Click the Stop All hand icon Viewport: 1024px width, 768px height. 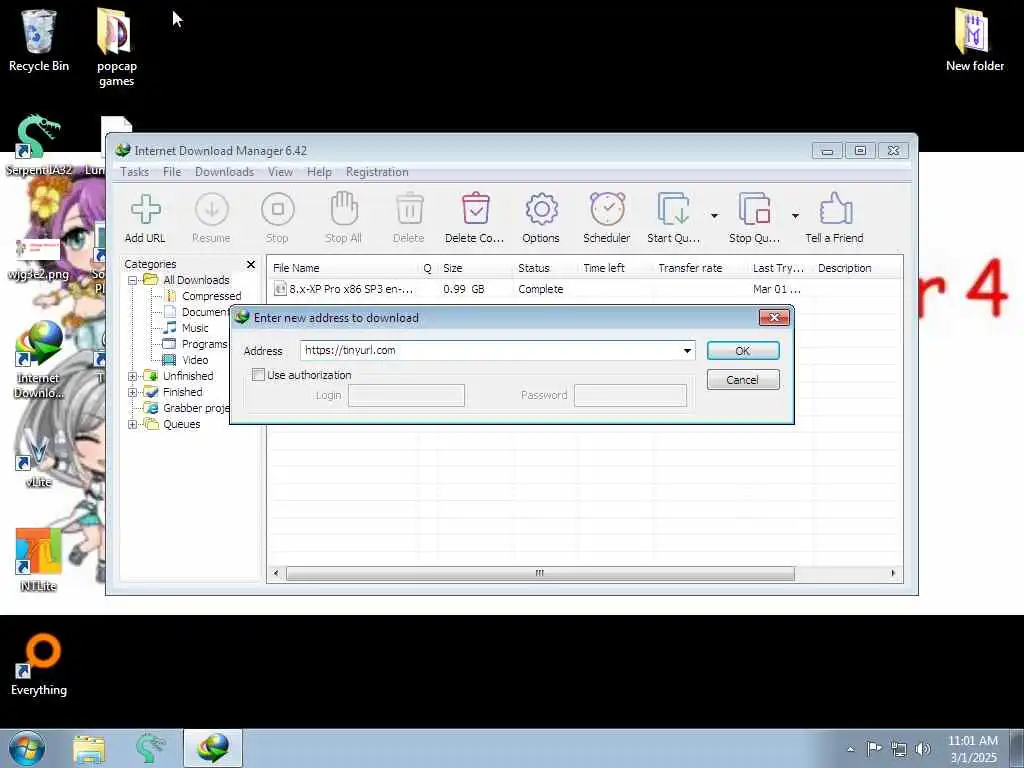click(x=344, y=210)
